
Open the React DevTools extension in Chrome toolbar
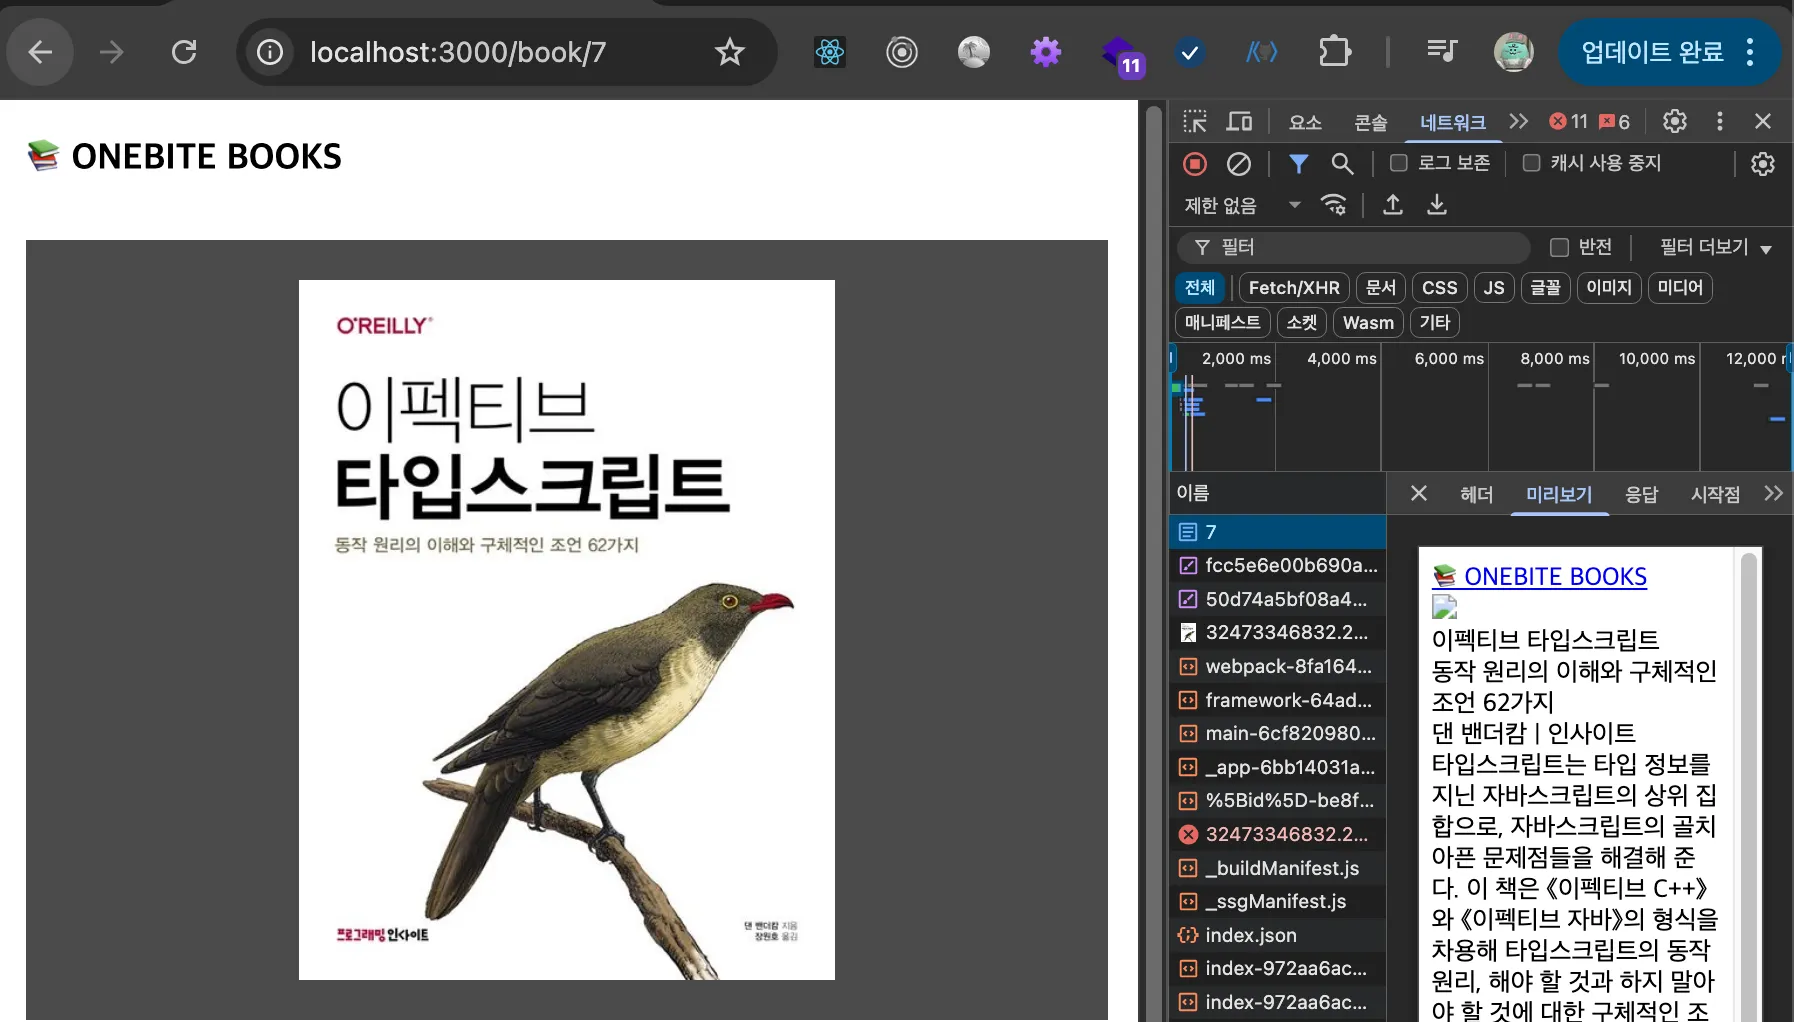(829, 52)
